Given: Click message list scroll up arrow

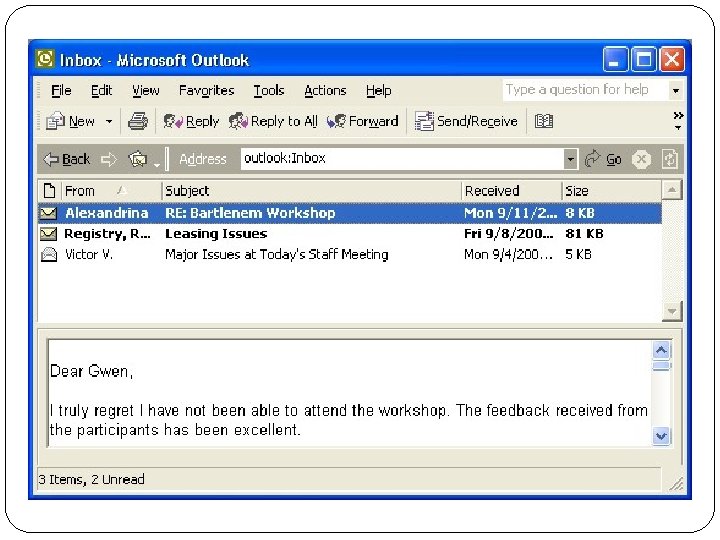Looking at the screenshot, I should (x=672, y=190).
